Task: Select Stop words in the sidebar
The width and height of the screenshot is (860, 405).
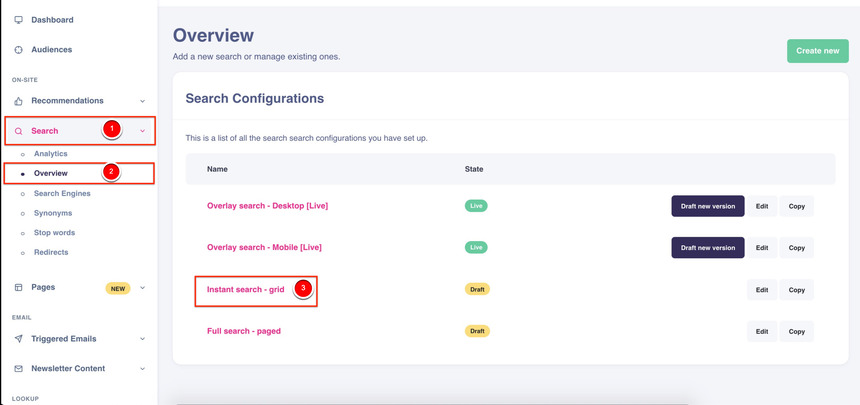Action: point(54,233)
